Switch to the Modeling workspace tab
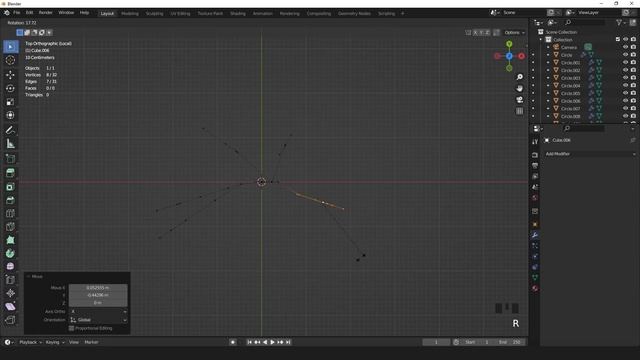Viewport: 640px width, 360px height. [x=130, y=13]
